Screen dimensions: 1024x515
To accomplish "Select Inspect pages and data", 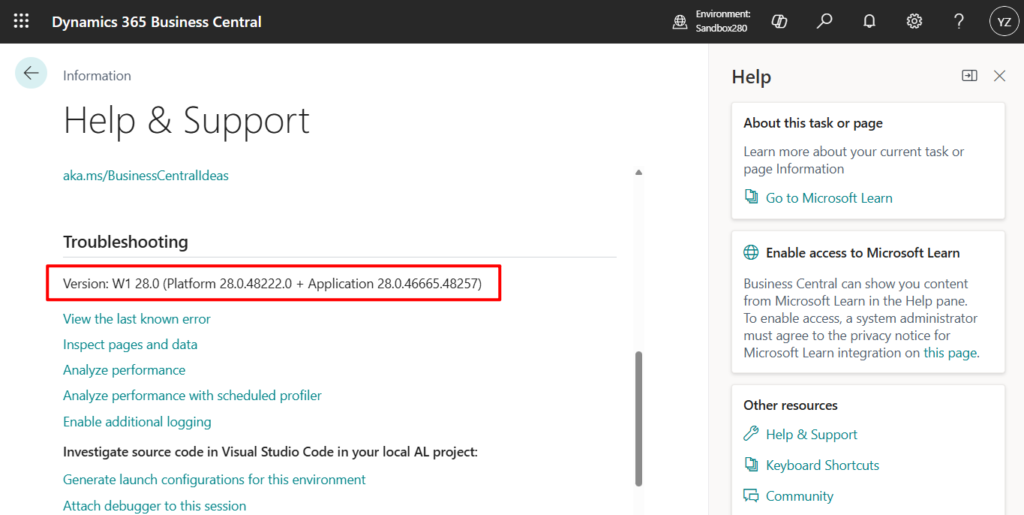I will point(130,344).
